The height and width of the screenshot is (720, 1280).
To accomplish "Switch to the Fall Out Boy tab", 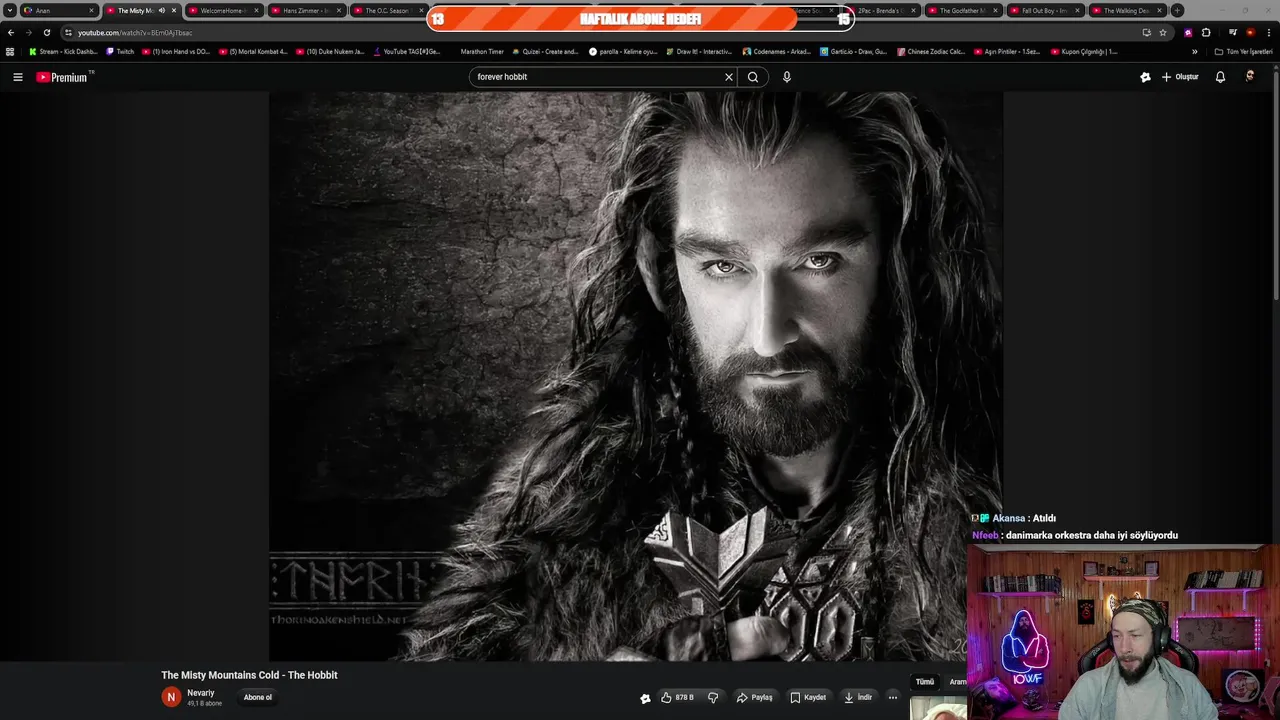I will [x=1045, y=10].
